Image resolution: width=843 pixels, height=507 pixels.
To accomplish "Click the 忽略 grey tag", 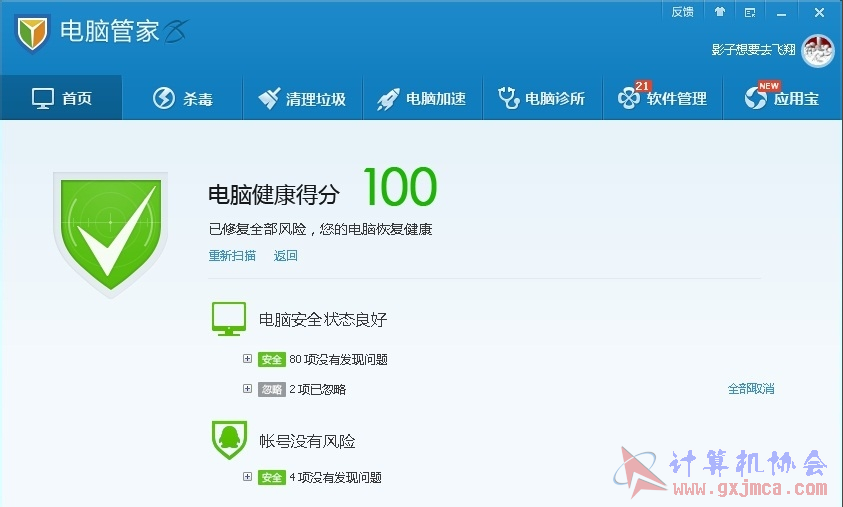I will (272, 389).
